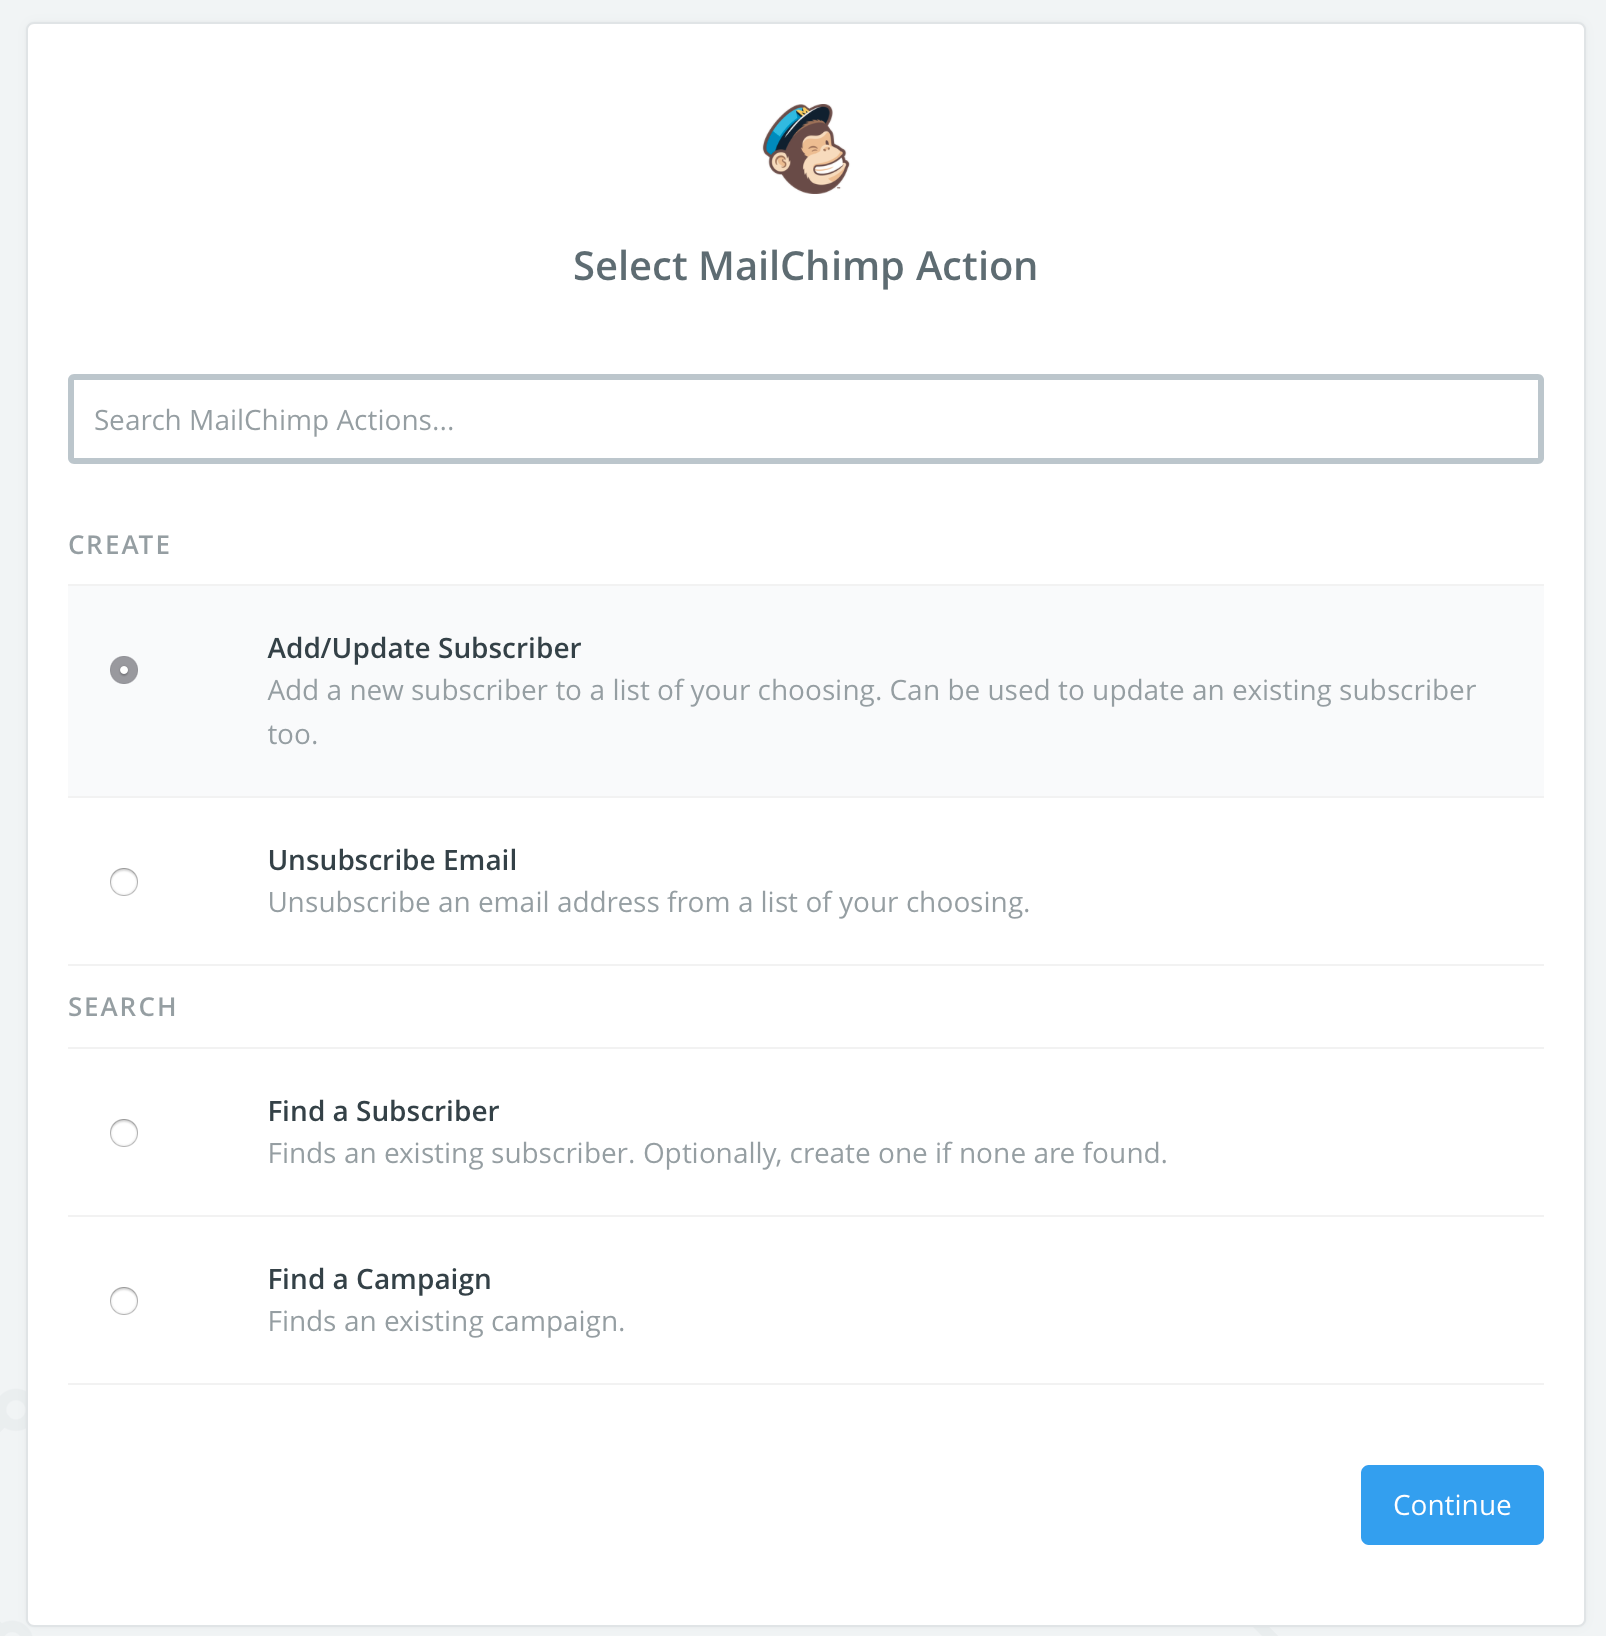Choose the Find a Campaign radio button
Viewport: 1606px width, 1636px height.
[x=124, y=1301]
